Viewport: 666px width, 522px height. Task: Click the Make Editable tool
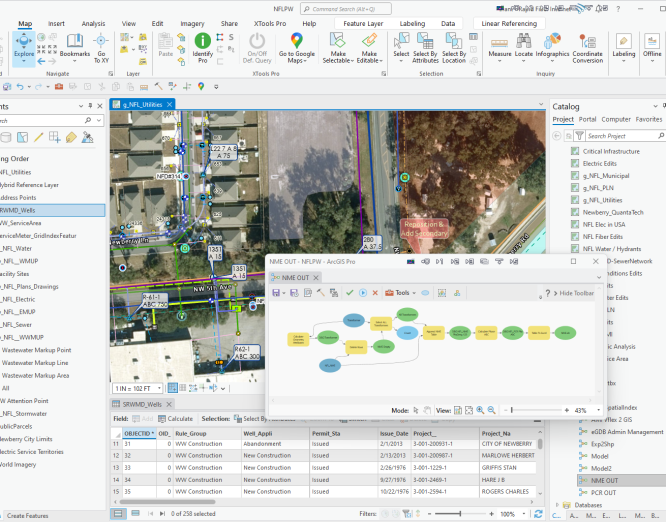click(370, 48)
